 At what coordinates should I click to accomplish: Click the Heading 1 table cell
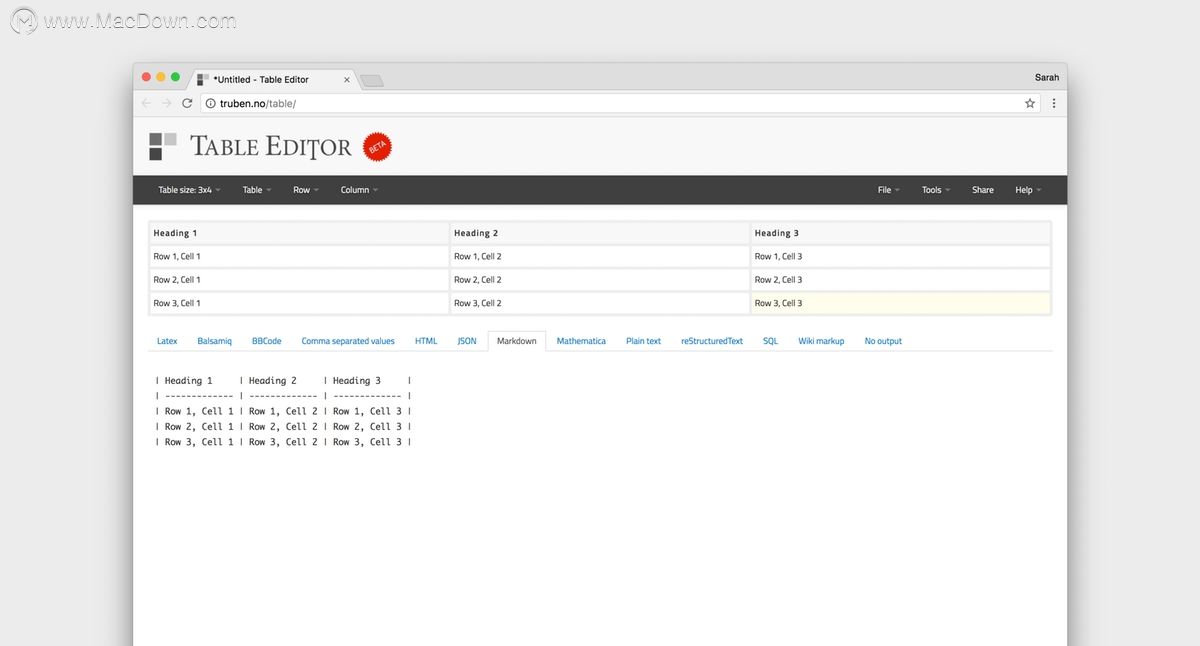pyautogui.click(x=299, y=233)
